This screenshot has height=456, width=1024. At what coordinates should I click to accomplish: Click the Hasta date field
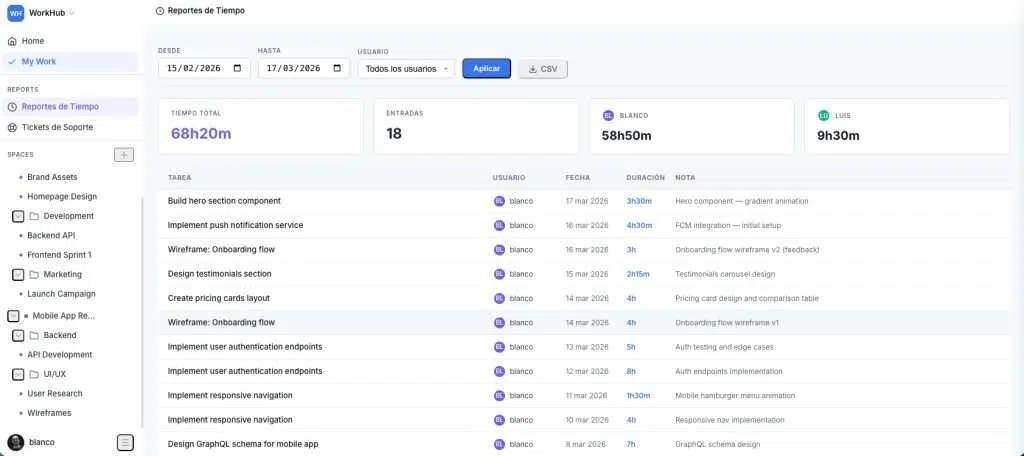pyautogui.click(x=304, y=68)
